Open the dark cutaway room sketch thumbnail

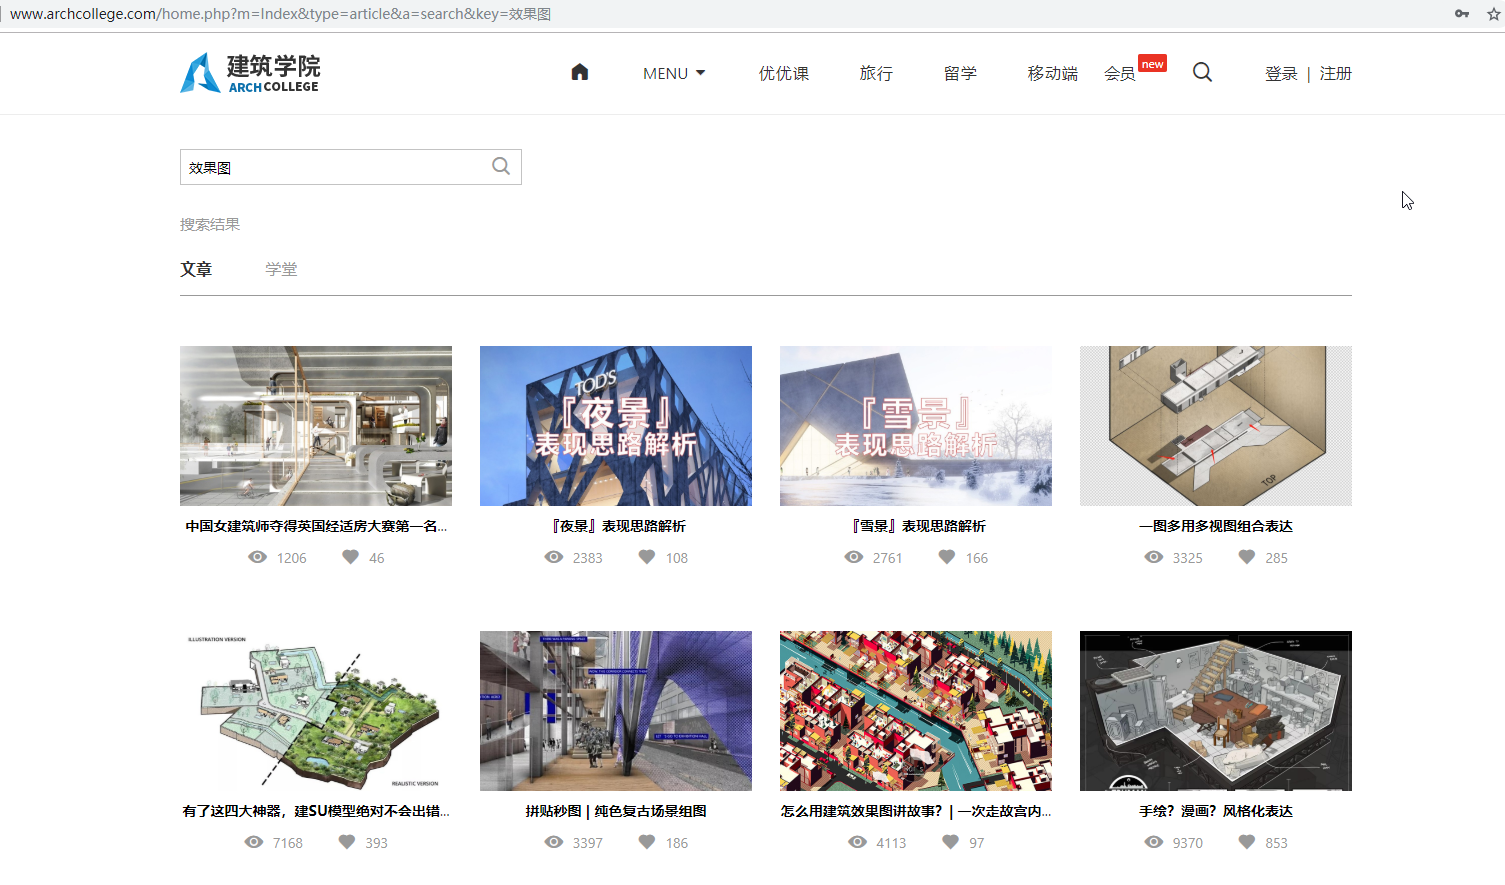(x=1216, y=711)
